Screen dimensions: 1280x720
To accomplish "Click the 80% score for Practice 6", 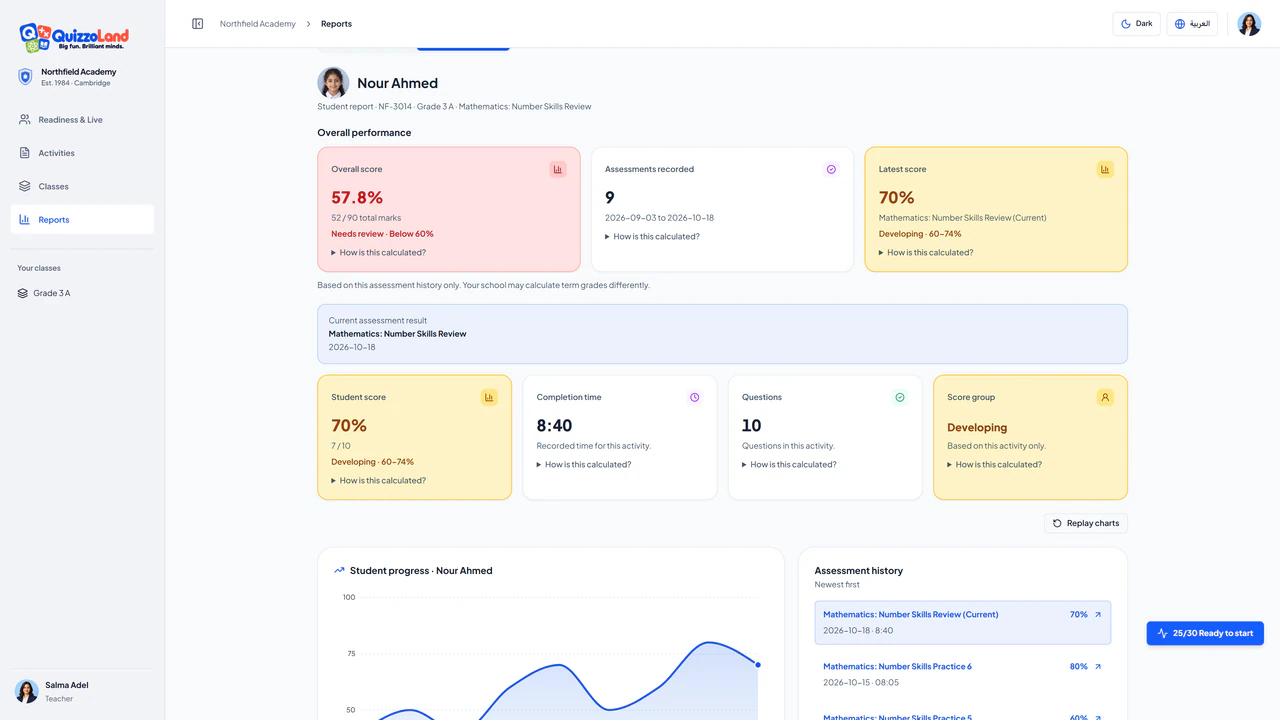I will tap(1079, 667).
